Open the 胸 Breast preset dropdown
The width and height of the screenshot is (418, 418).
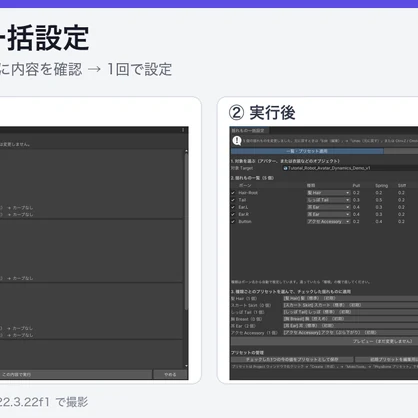[350, 319]
